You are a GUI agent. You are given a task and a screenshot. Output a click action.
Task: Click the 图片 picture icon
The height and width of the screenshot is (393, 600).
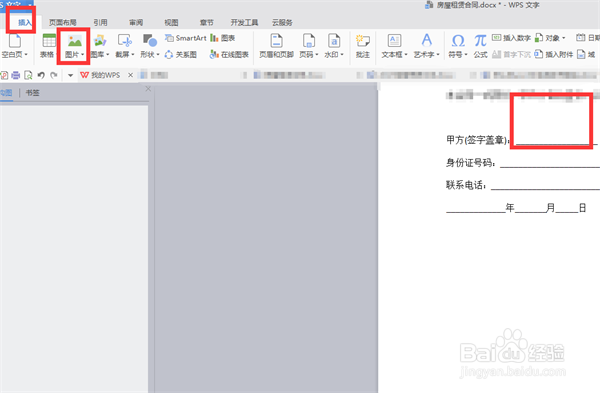click(x=75, y=41)
